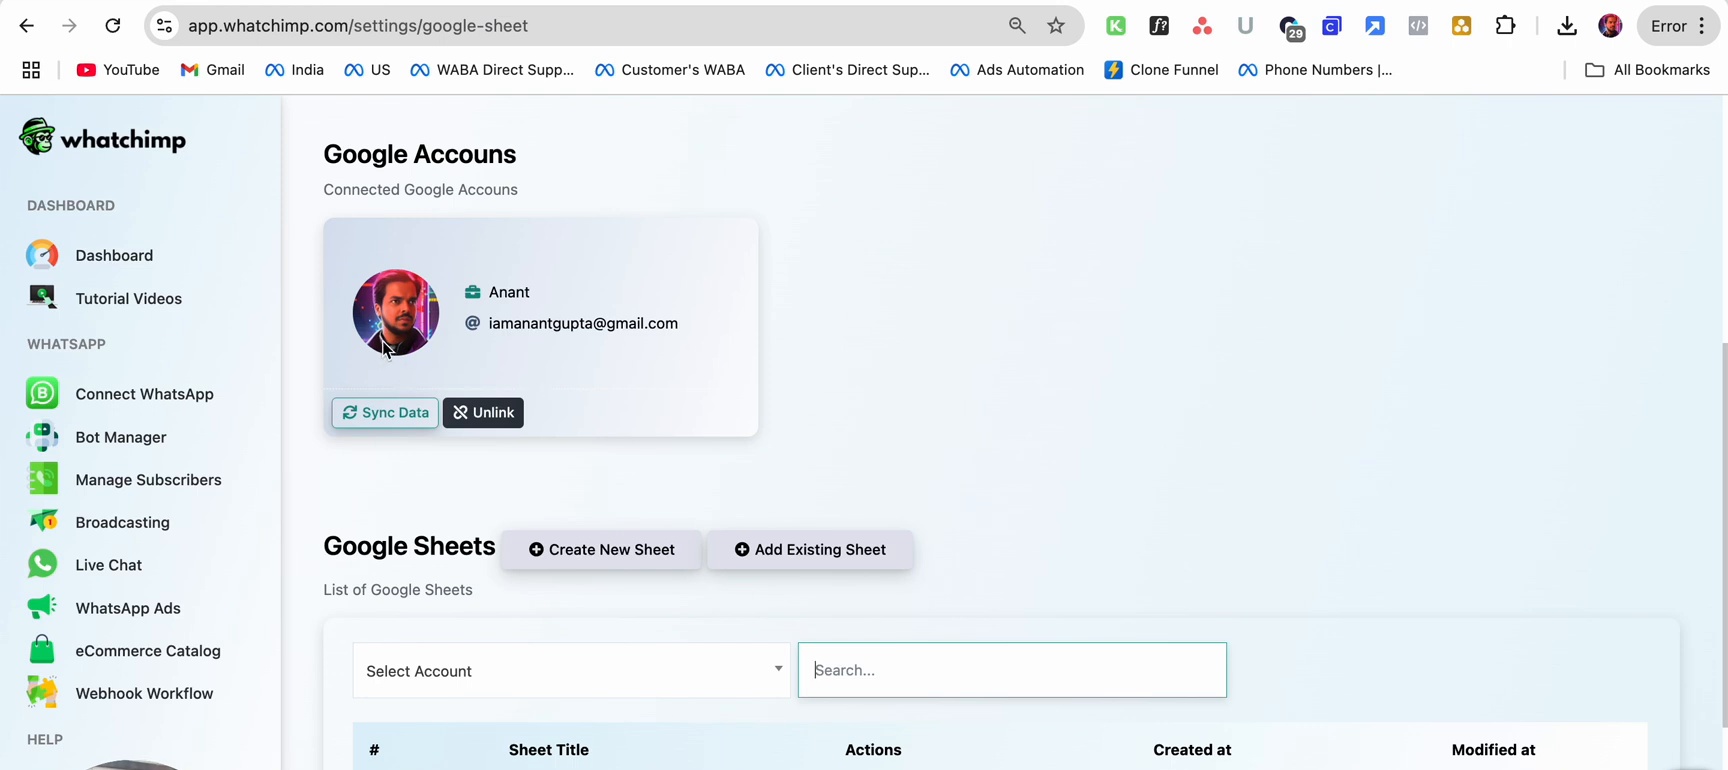Open the browser Extensions puzzle icon

tap(1505, 26)
